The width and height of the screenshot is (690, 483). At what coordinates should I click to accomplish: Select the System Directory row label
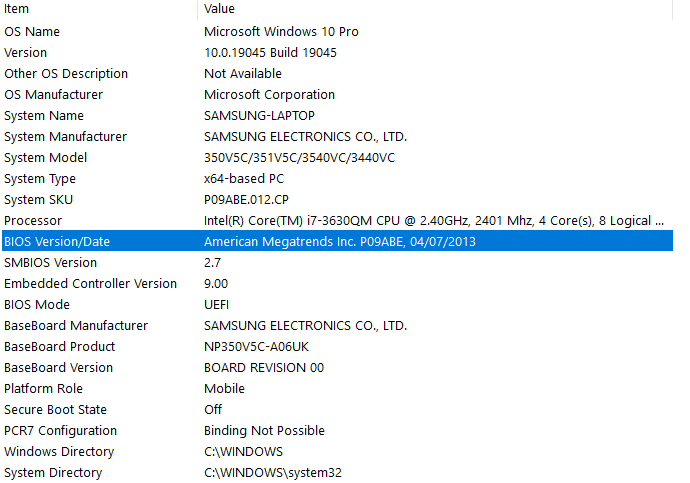point(53,473)
